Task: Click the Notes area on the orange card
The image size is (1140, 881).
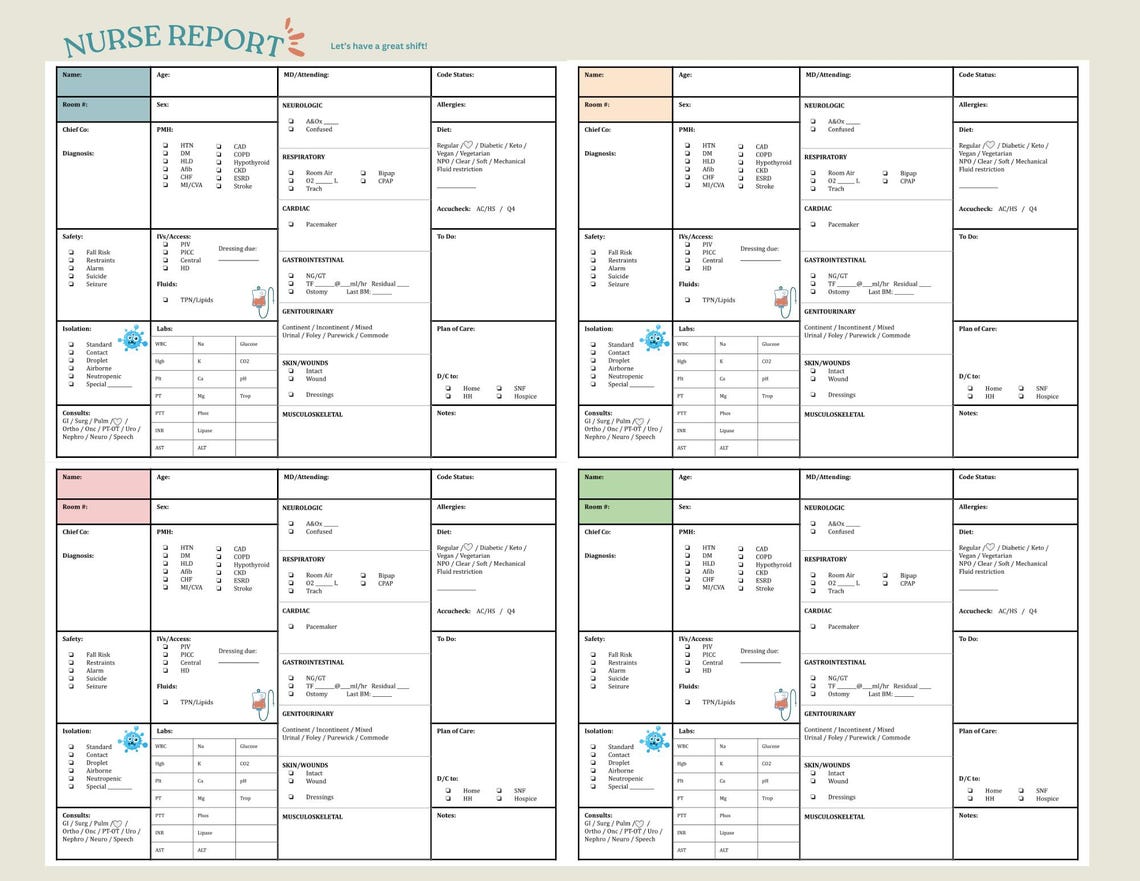Action: [x=1015, y=430]
